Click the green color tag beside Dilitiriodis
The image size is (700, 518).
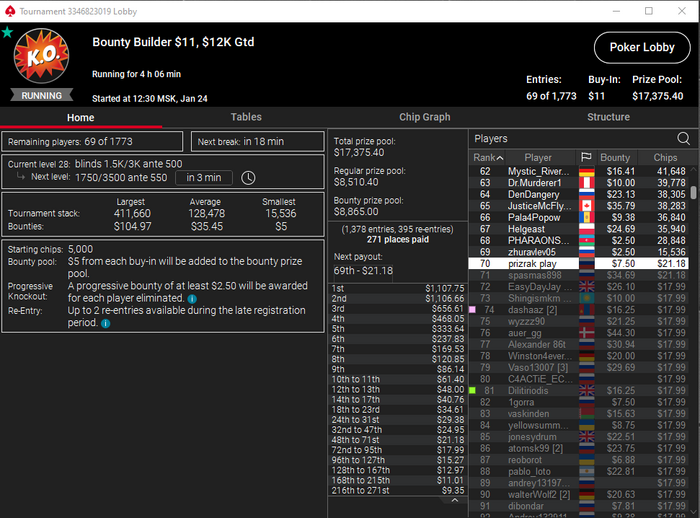click(x=472, y=390)
